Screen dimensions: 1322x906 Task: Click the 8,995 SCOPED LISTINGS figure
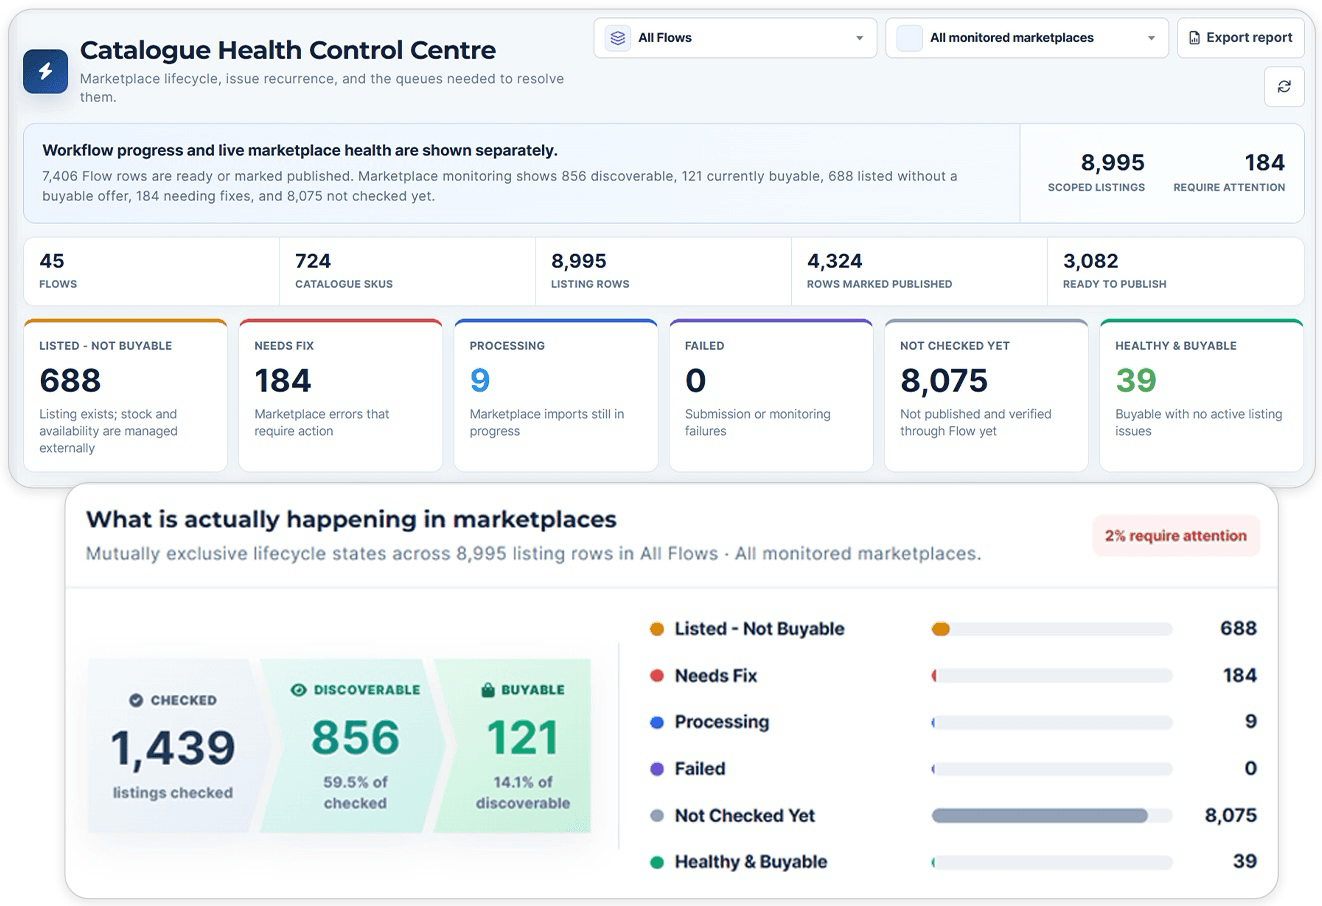tap(1097, 172)
